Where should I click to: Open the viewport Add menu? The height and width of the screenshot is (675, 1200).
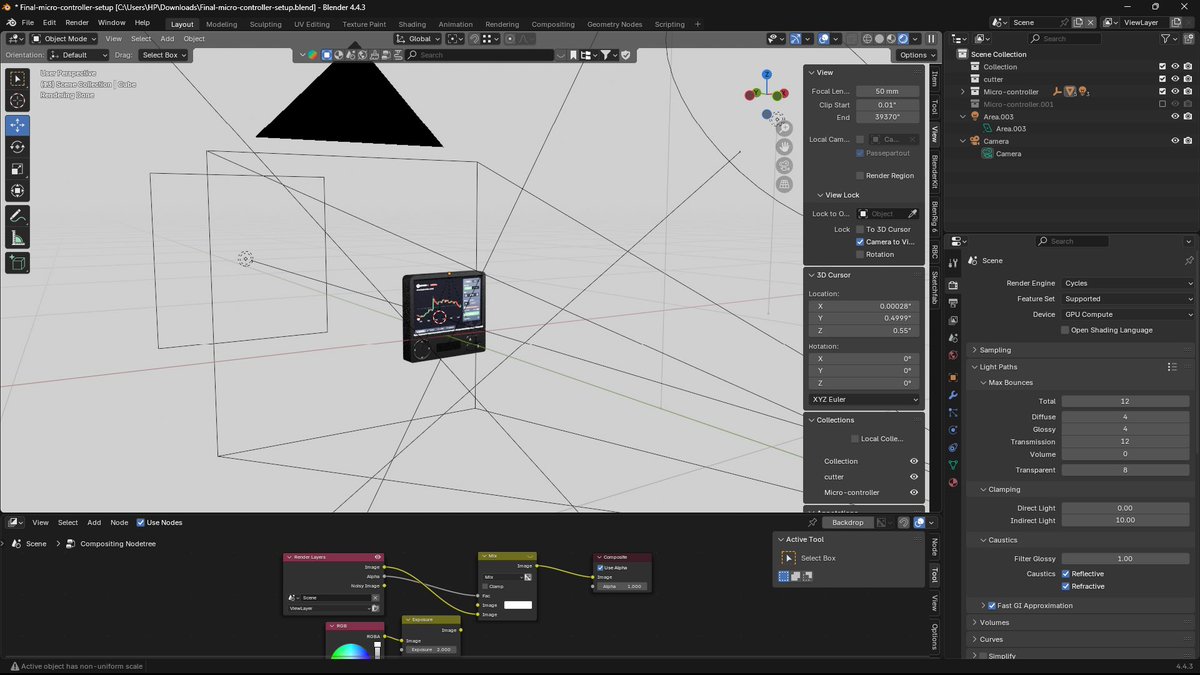click(167, 39)
